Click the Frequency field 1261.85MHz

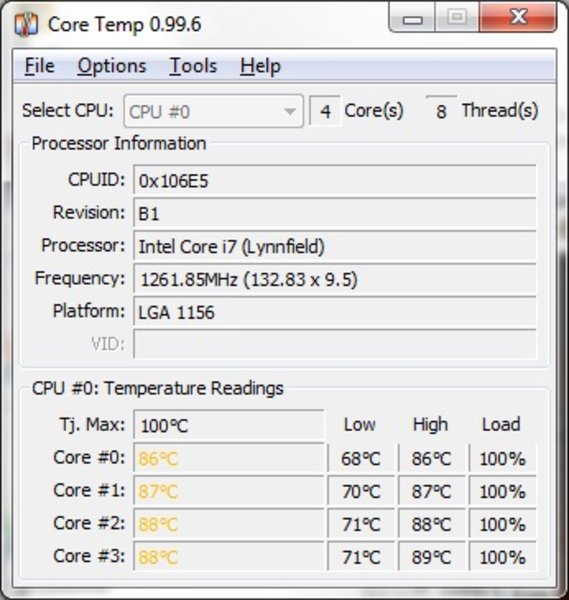tap(335, 279)
